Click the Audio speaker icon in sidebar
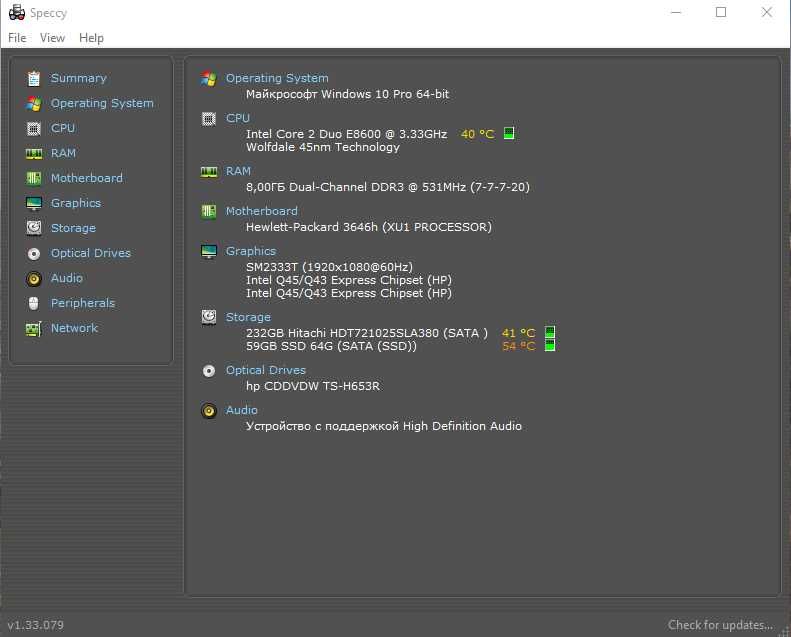 [x=34, y=278]
